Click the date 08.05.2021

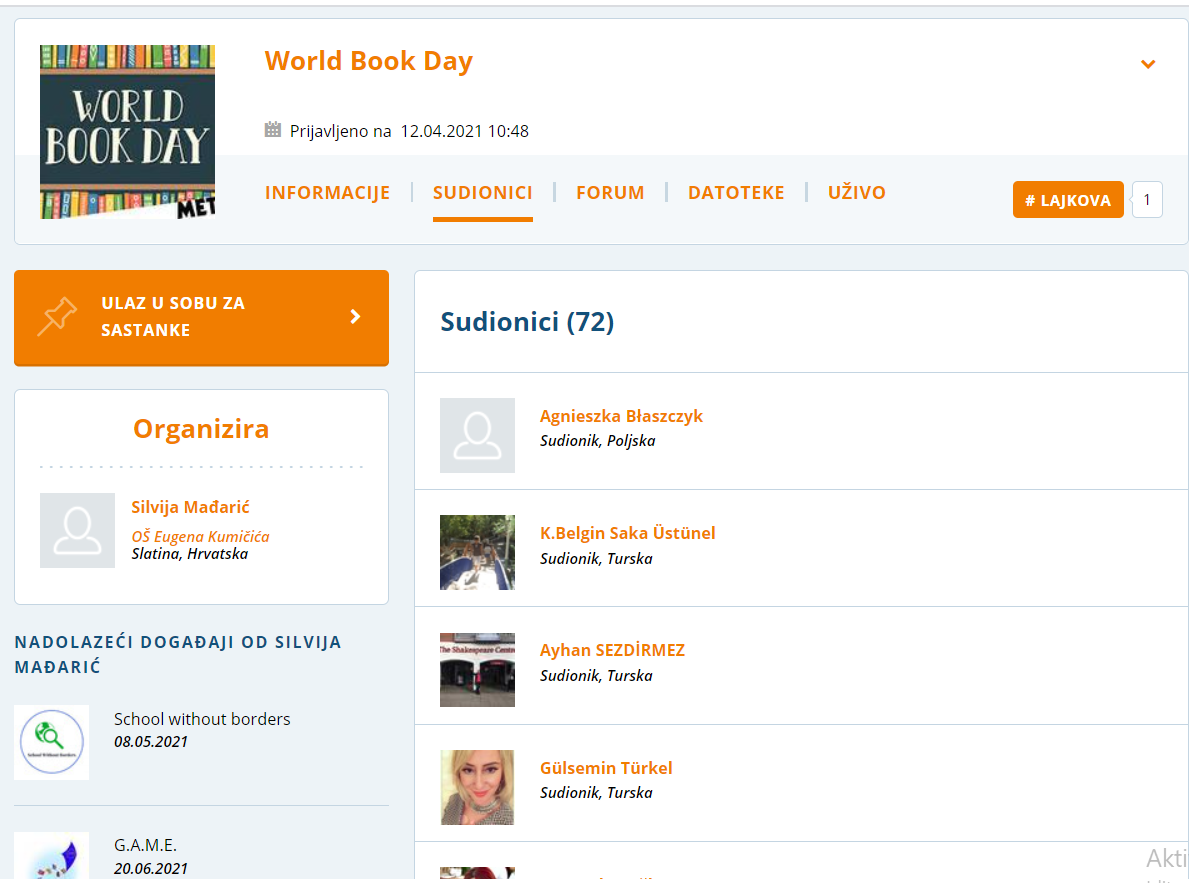coord(151,742)
